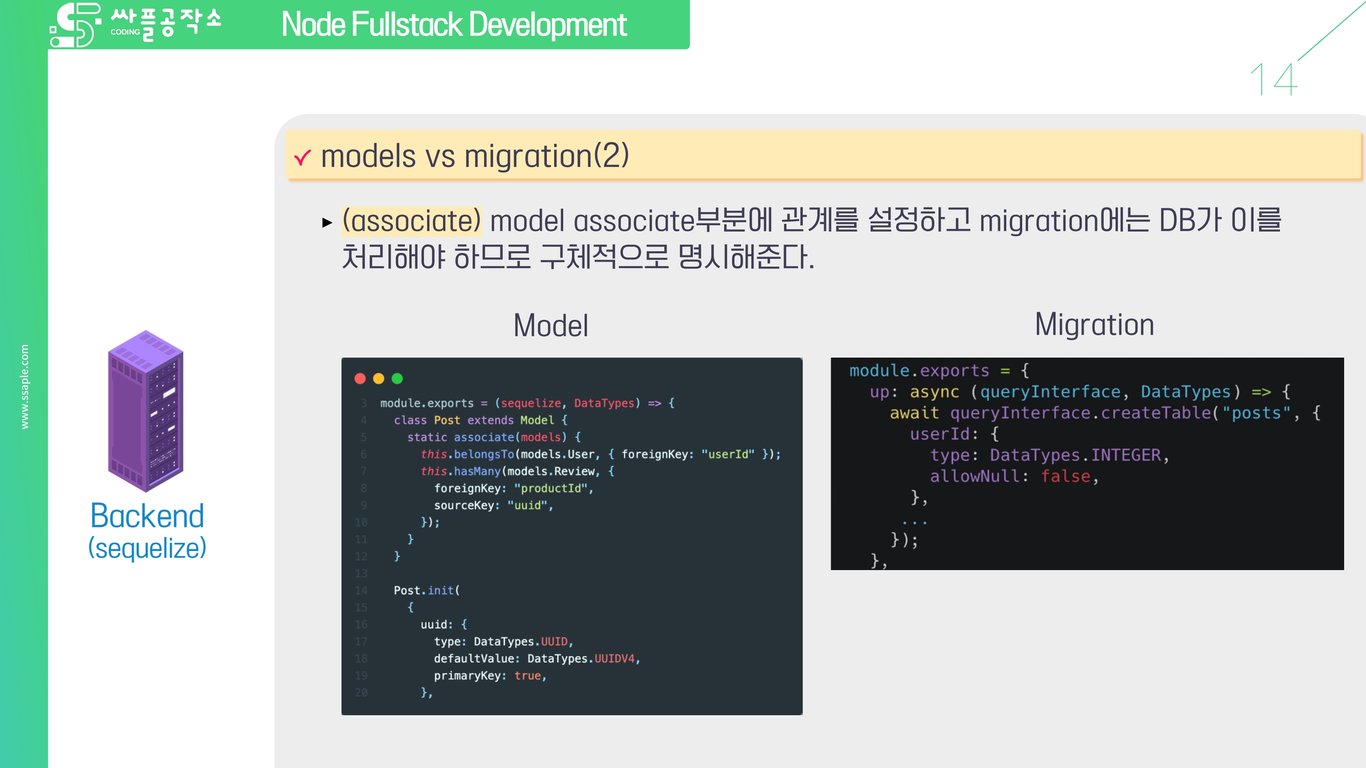Image resolution: width=1366 pixels, height=768 pixels.
Task: Click the red dot in the Model code window
Action: pyautogui.click(x=361, y=379)
